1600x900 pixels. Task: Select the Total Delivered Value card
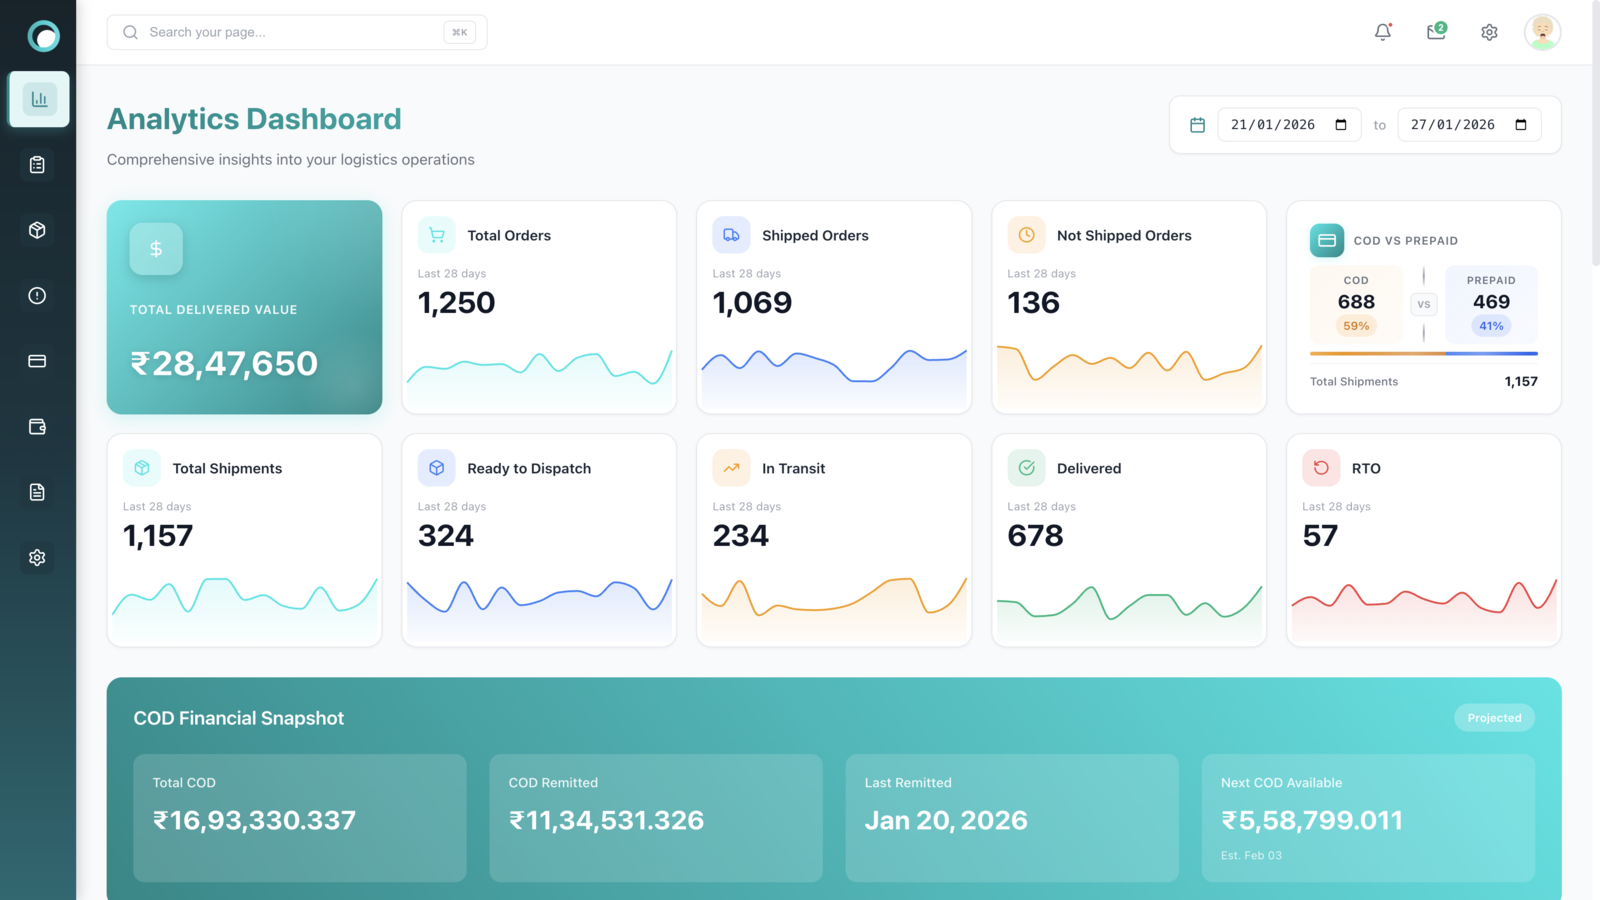tap(244, 307)
